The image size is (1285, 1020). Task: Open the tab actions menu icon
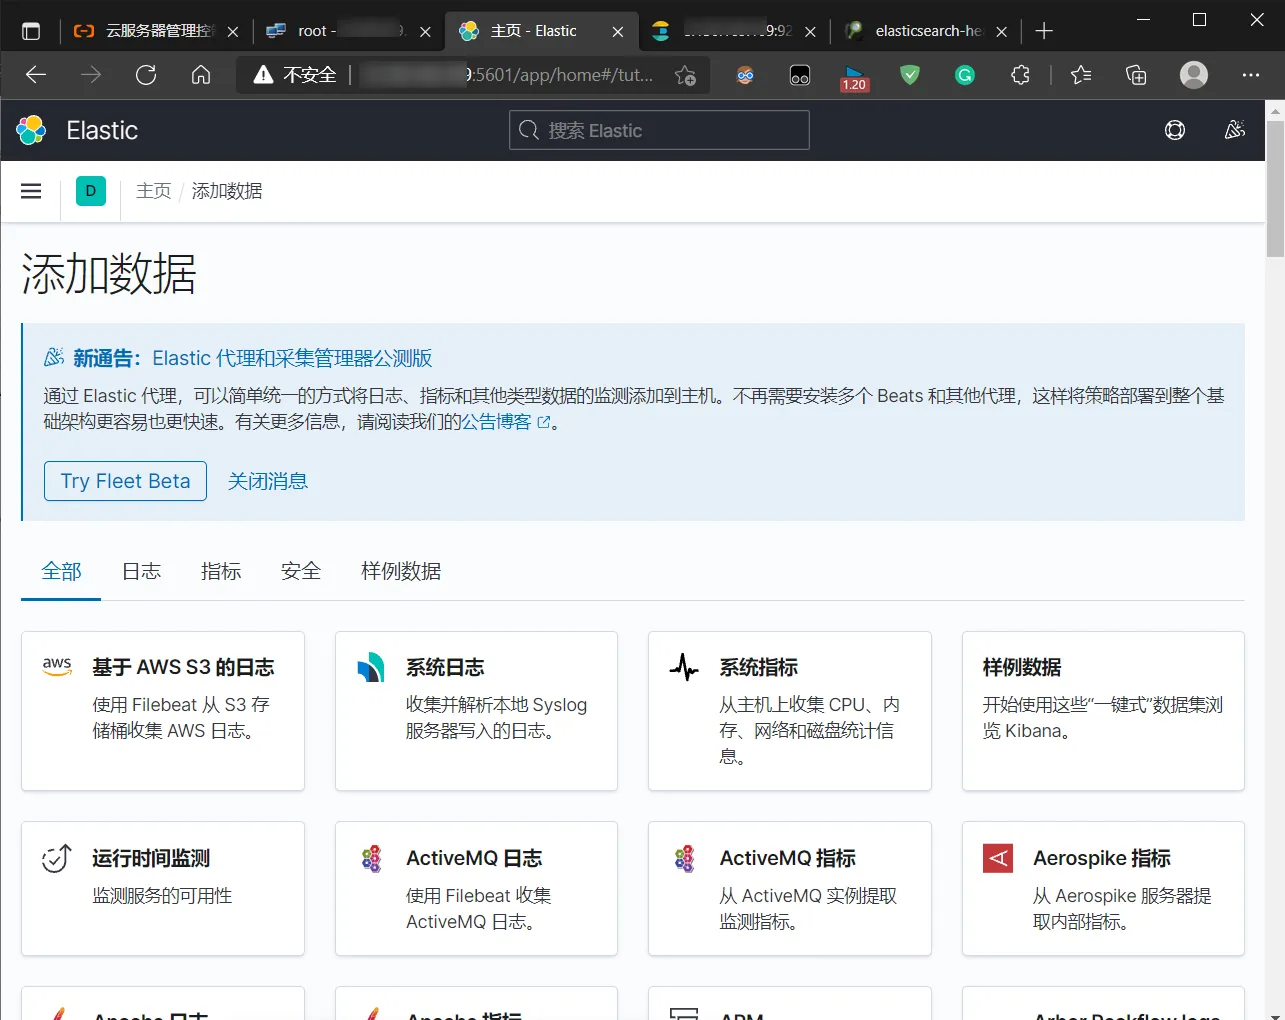click(x=31, y=31)
